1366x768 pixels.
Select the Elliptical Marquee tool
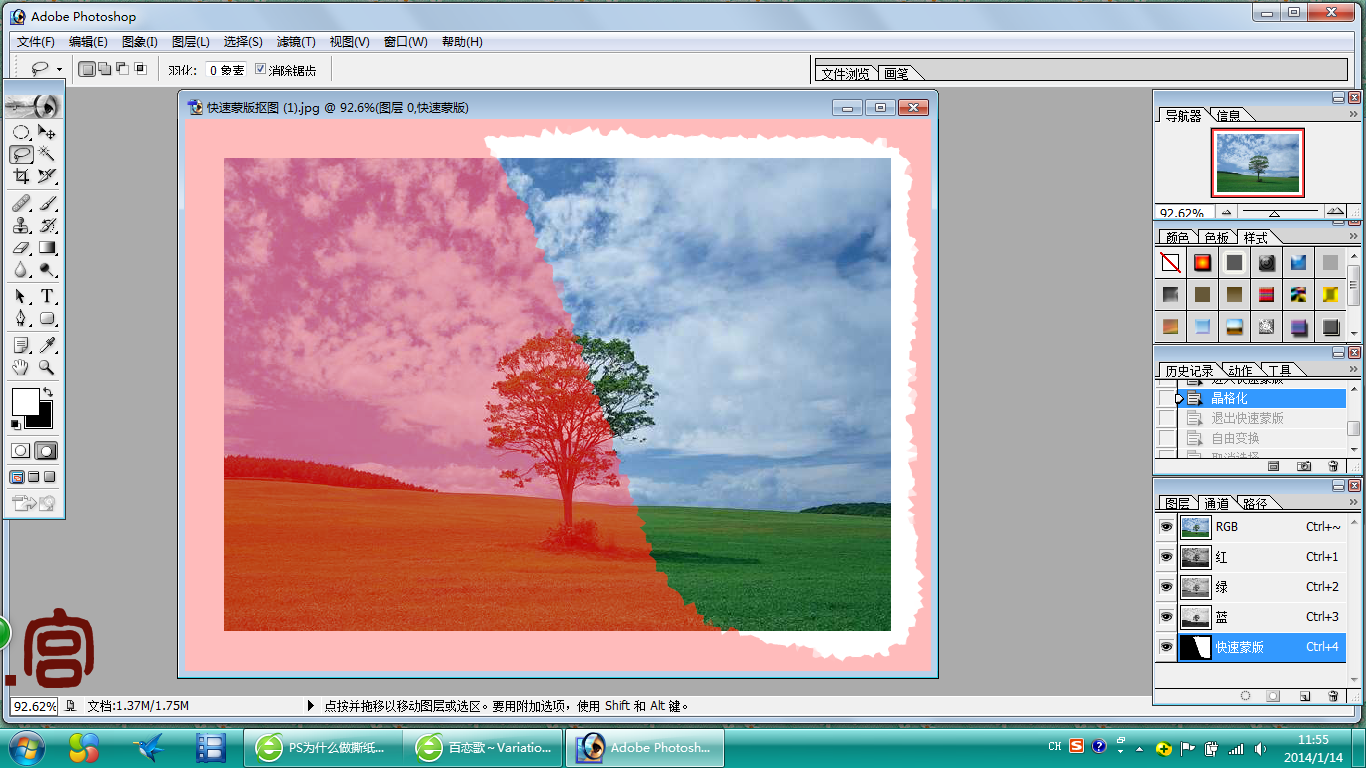(x=21, y=132)
